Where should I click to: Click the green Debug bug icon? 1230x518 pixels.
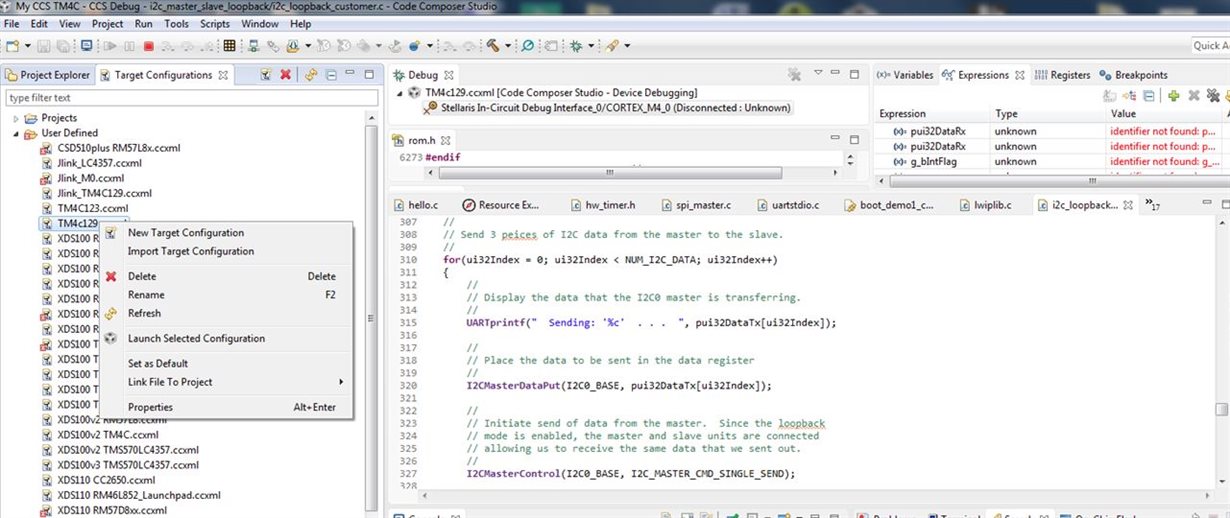[x=576, y=45]
